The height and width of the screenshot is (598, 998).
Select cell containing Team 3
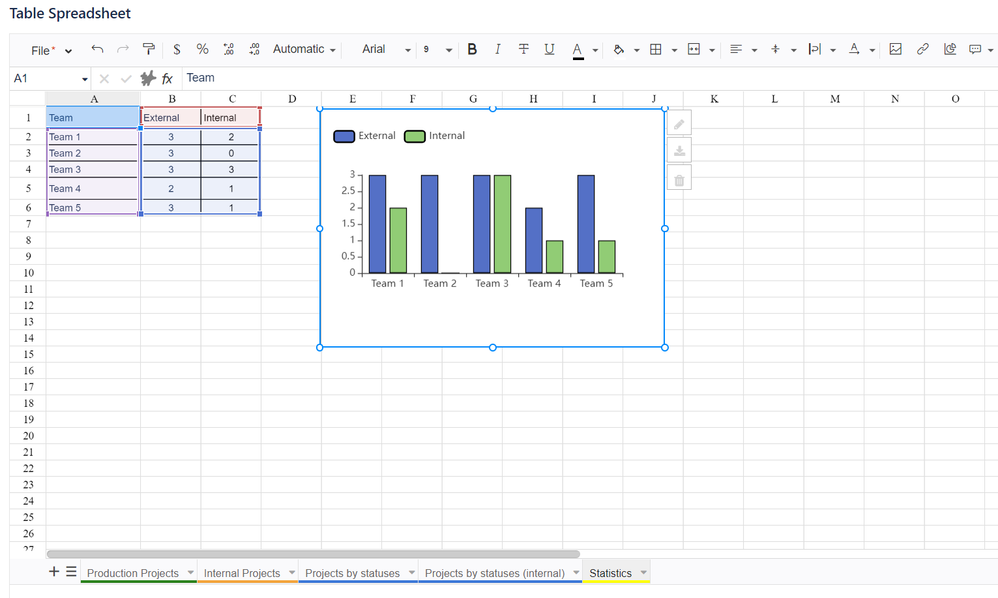coord(93,170)
